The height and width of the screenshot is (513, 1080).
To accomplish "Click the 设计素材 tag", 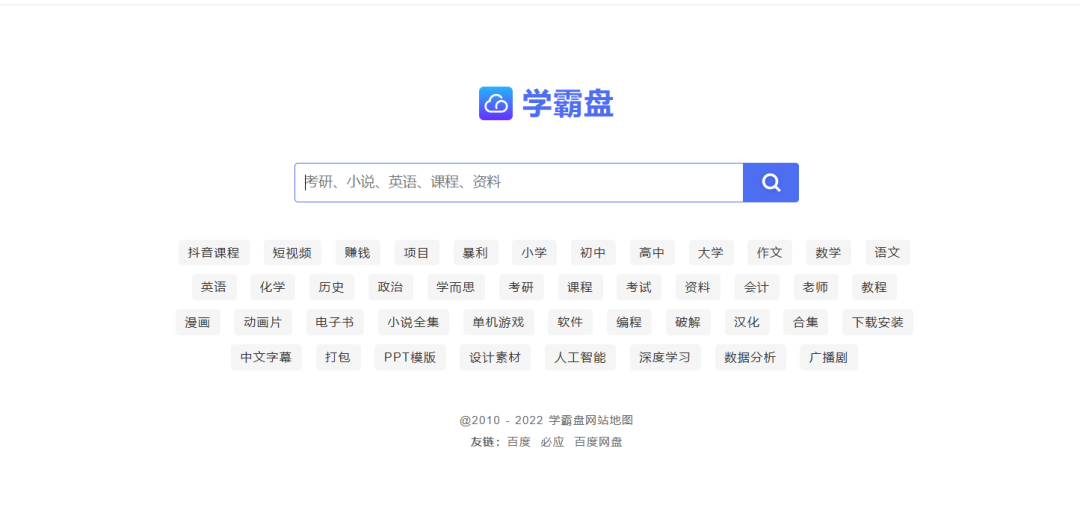I will (495, 357).
